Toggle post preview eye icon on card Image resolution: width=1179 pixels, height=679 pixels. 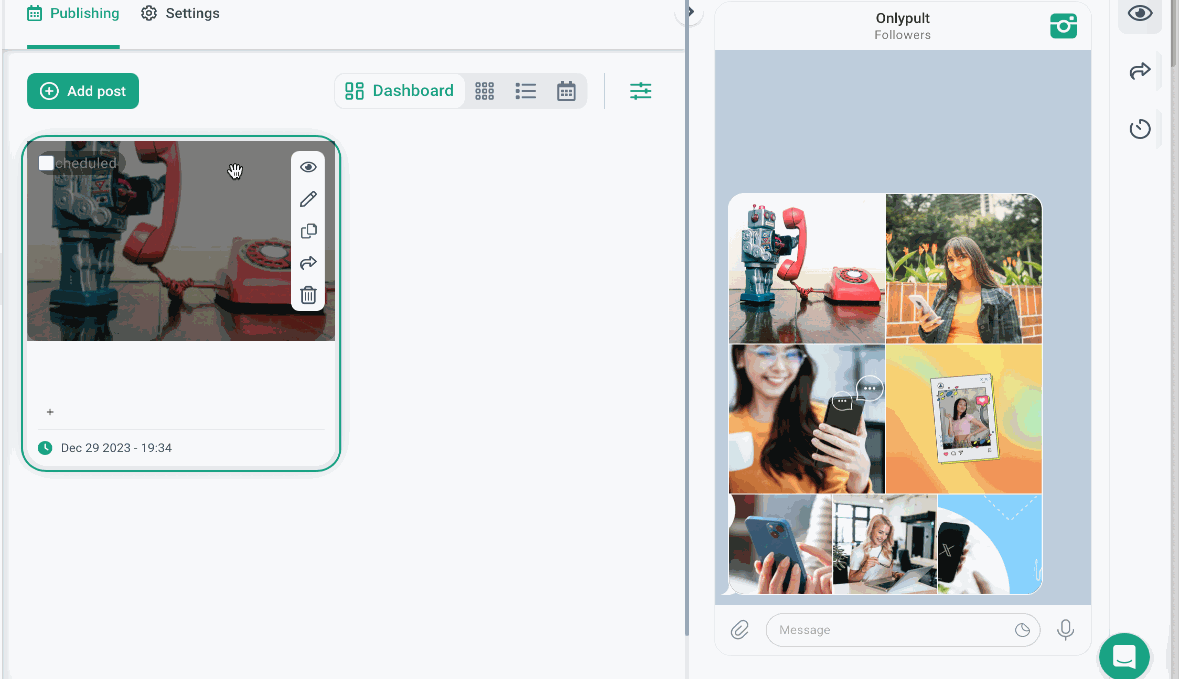[308, 167]
